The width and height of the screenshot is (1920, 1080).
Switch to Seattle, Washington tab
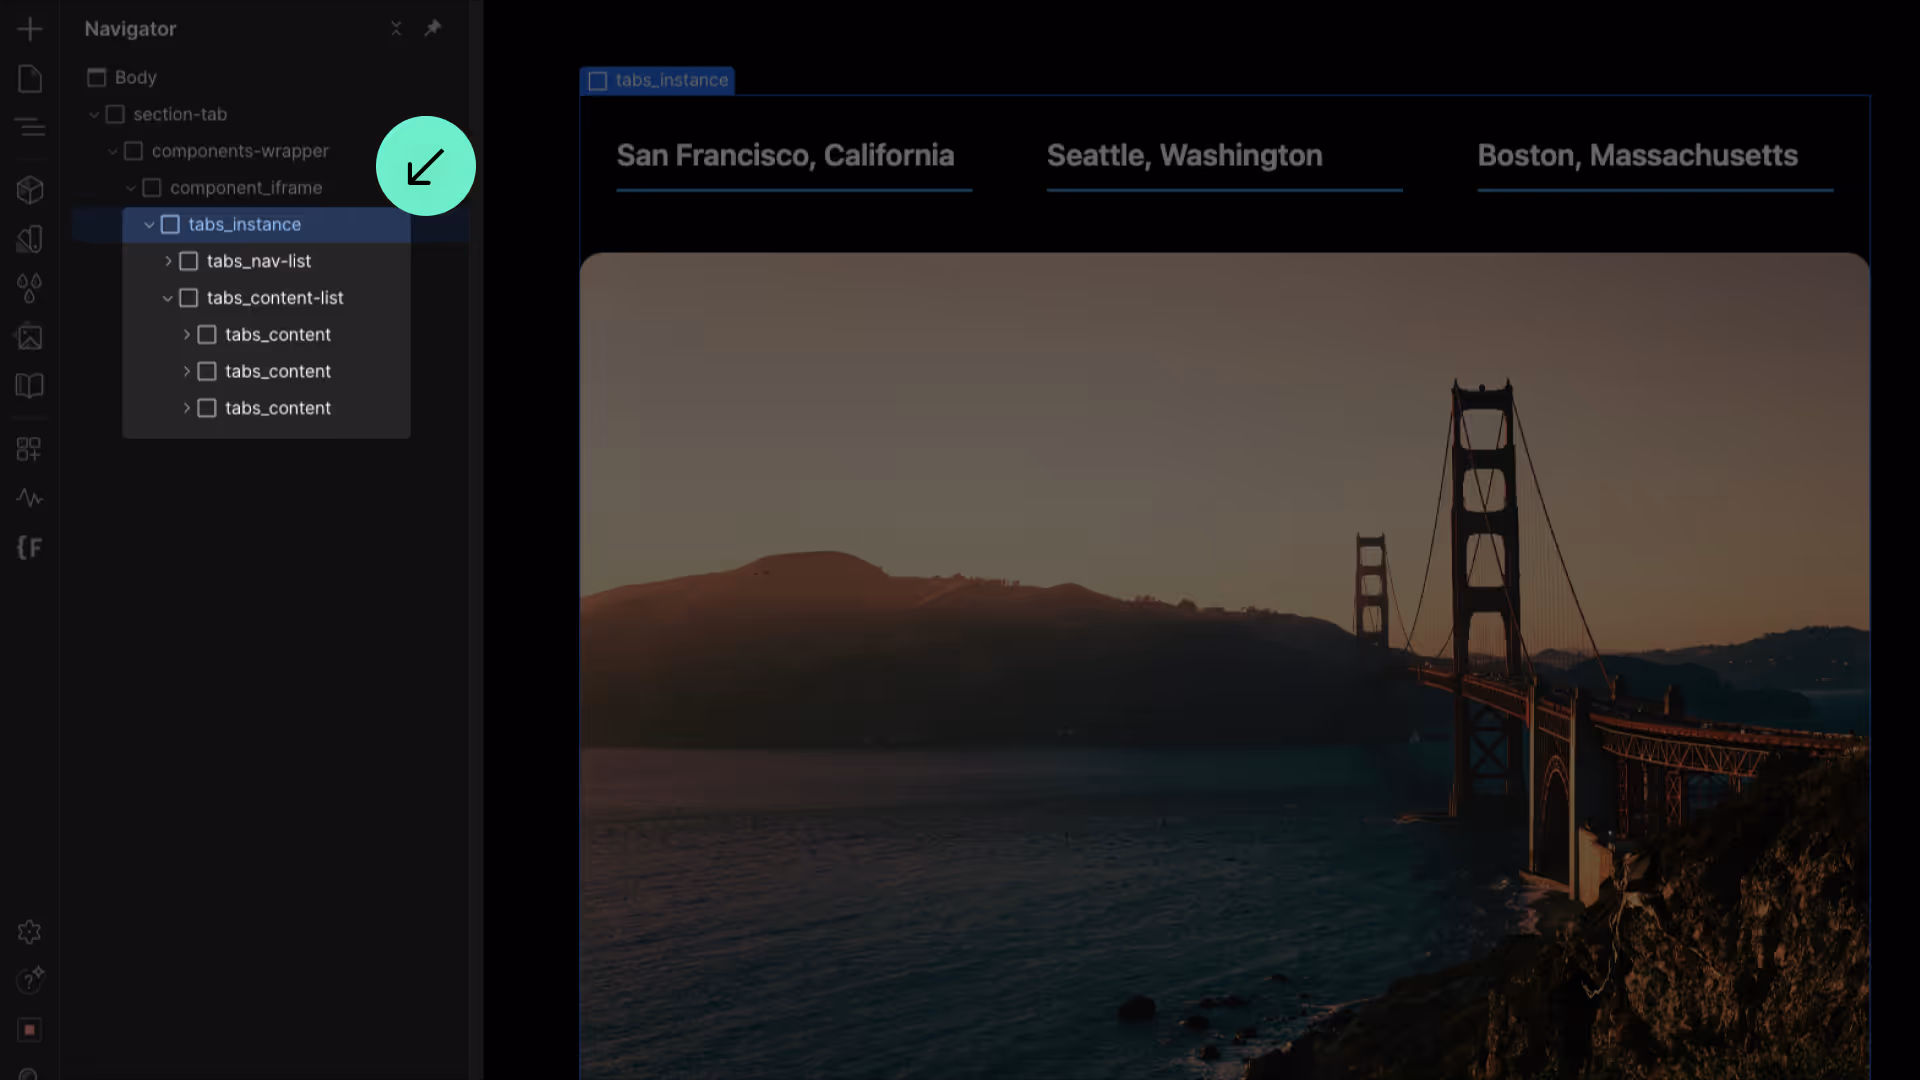coord(1184,156)
